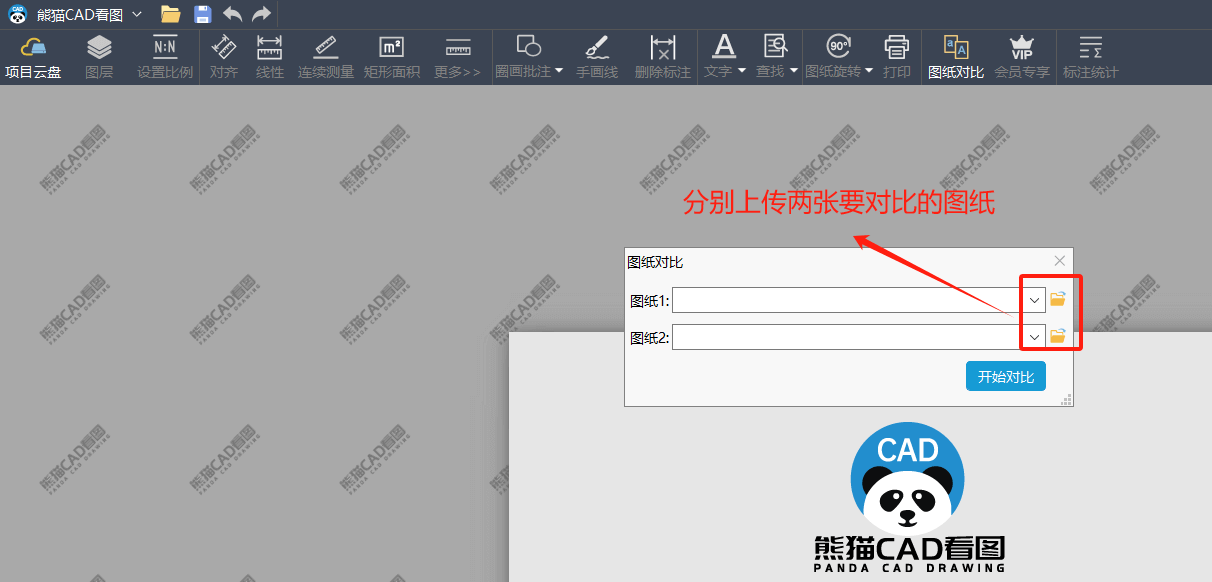Click the undo arrow in title bar
The width and height of the screenshot is (1212, 582).
click(x=232, y=14)
